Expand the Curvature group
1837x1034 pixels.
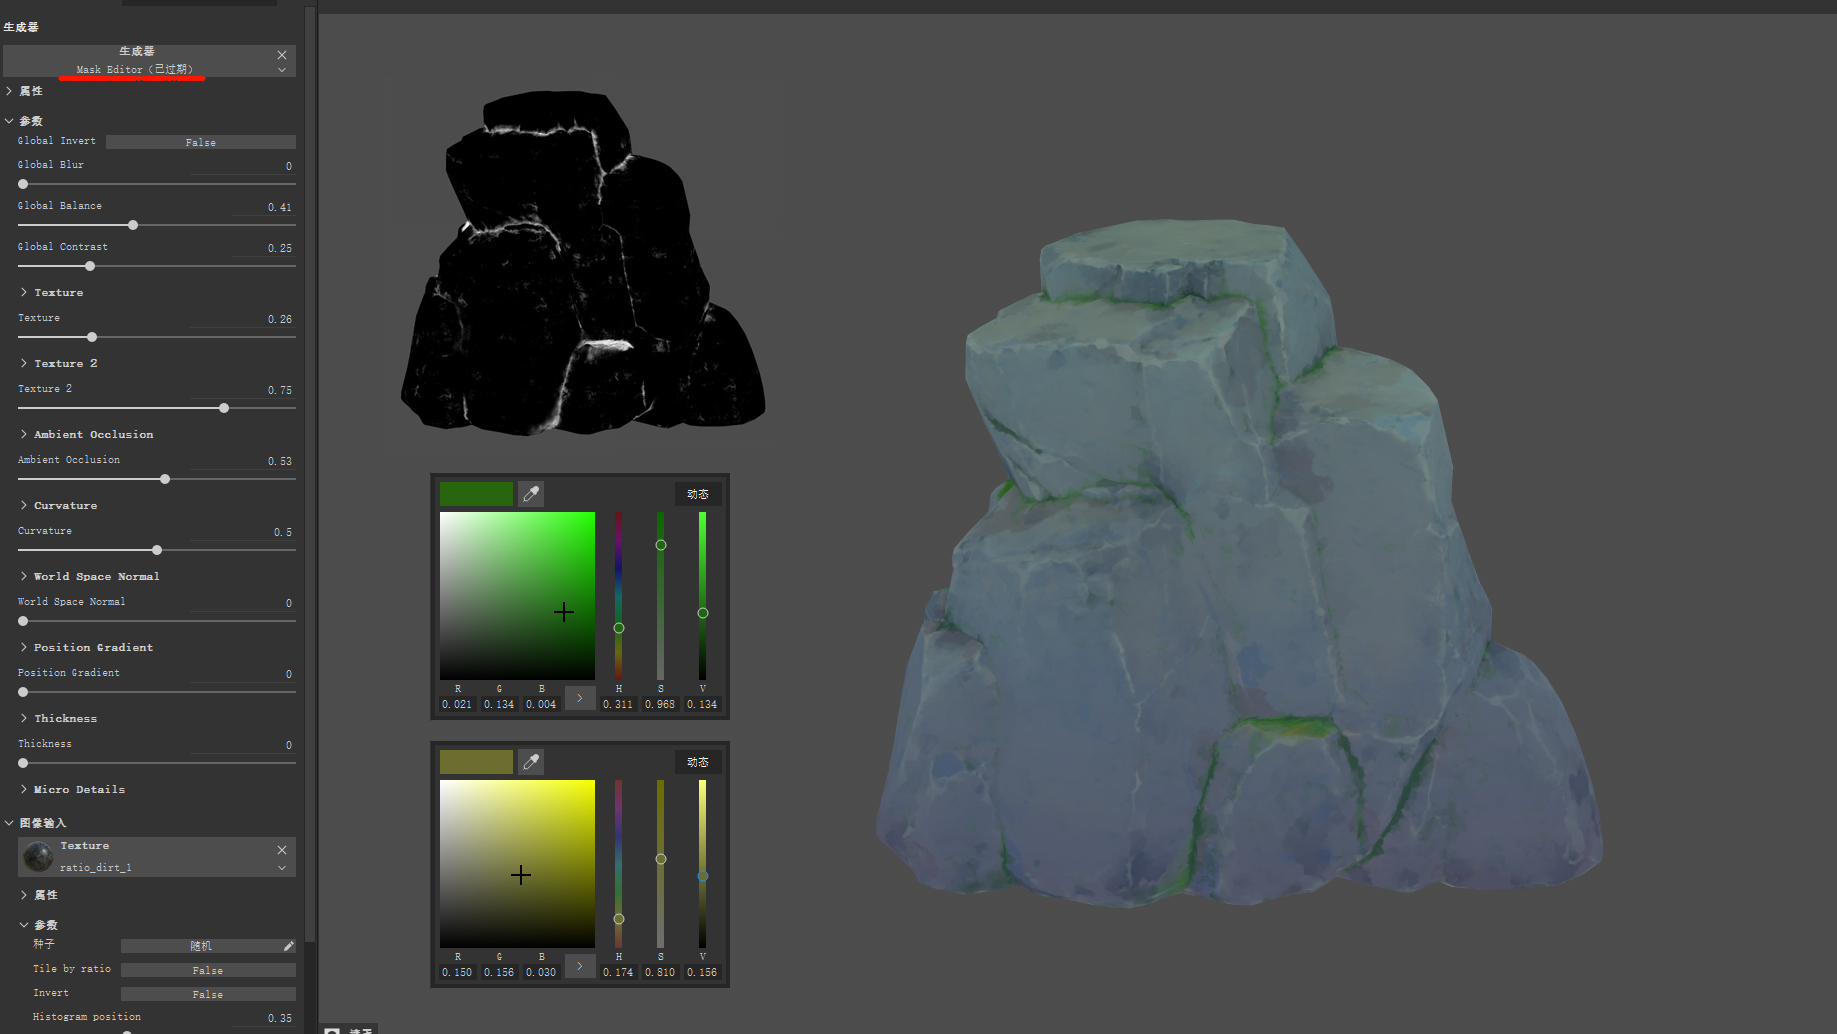coord(24,505)
